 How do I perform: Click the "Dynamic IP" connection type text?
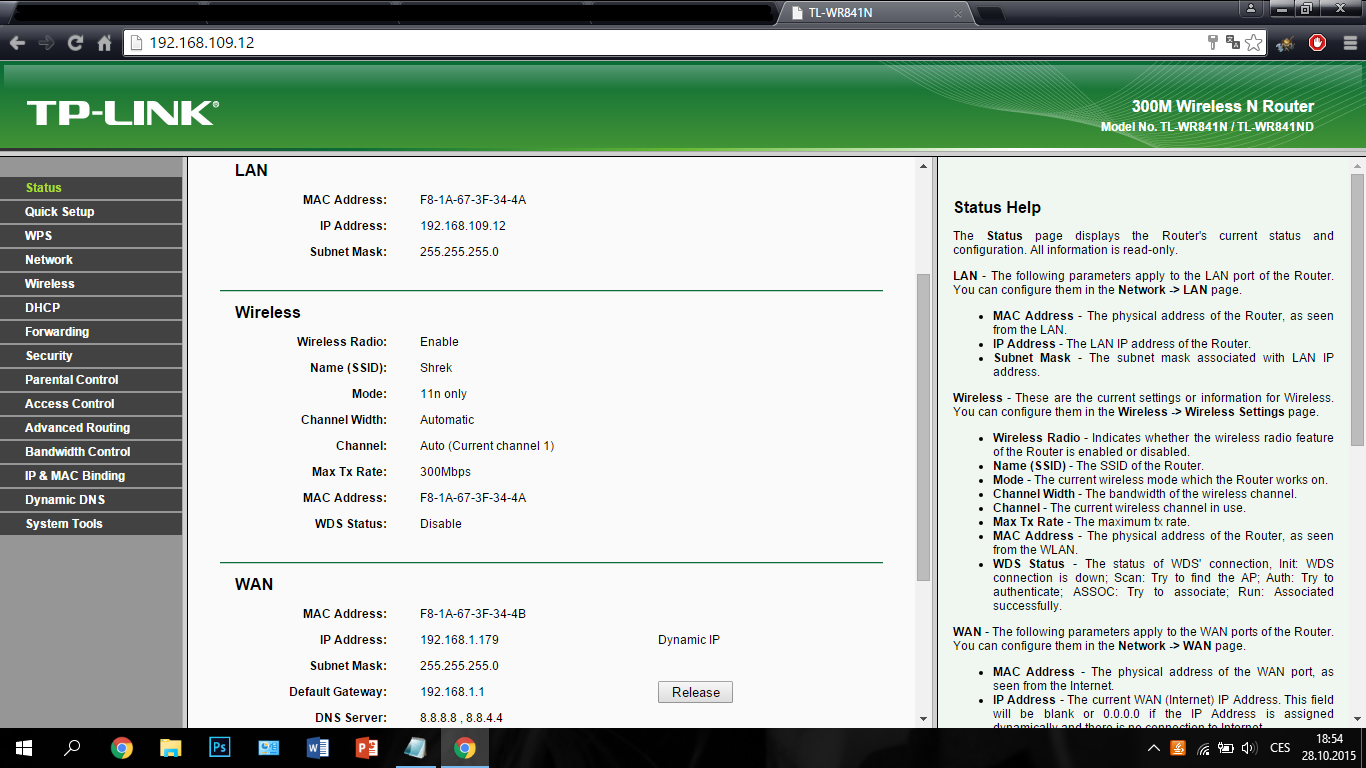(689, 640)
